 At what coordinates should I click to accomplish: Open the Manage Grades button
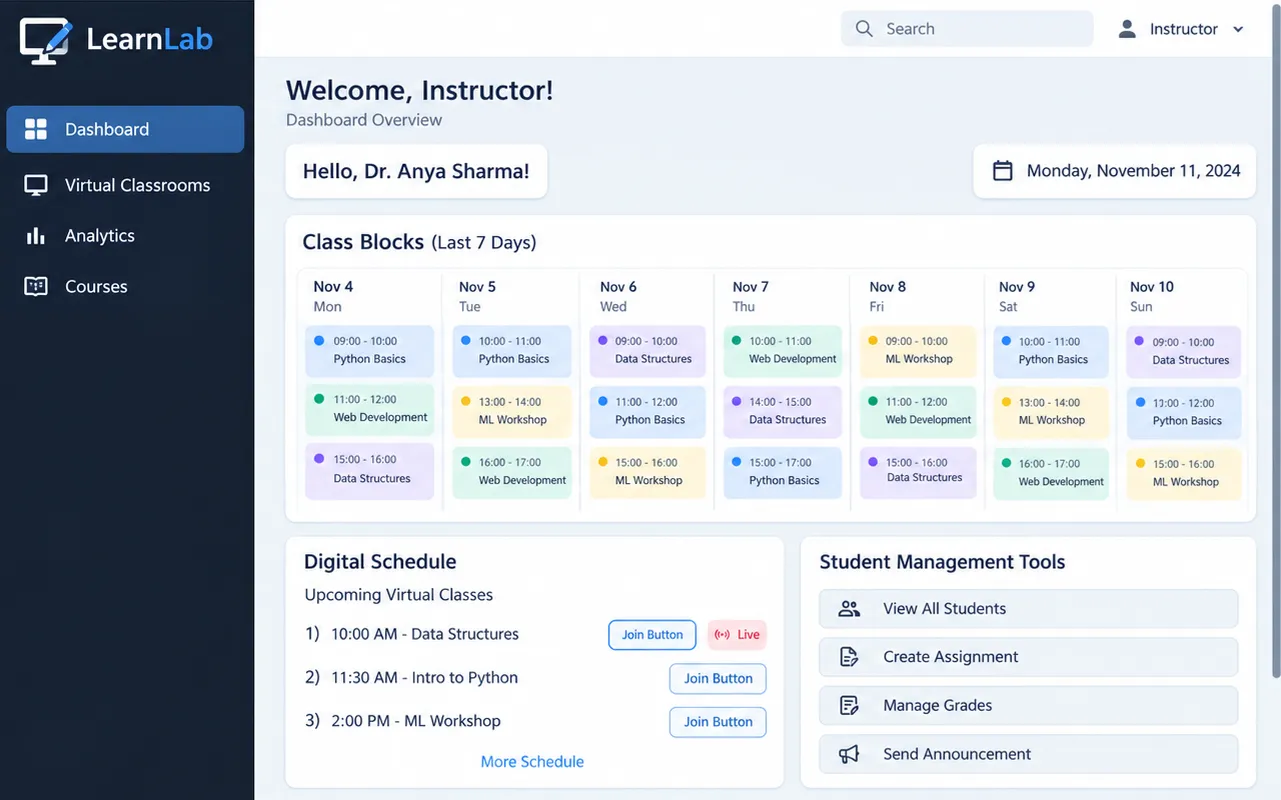pyautogui.click(x=1028, y=706)
